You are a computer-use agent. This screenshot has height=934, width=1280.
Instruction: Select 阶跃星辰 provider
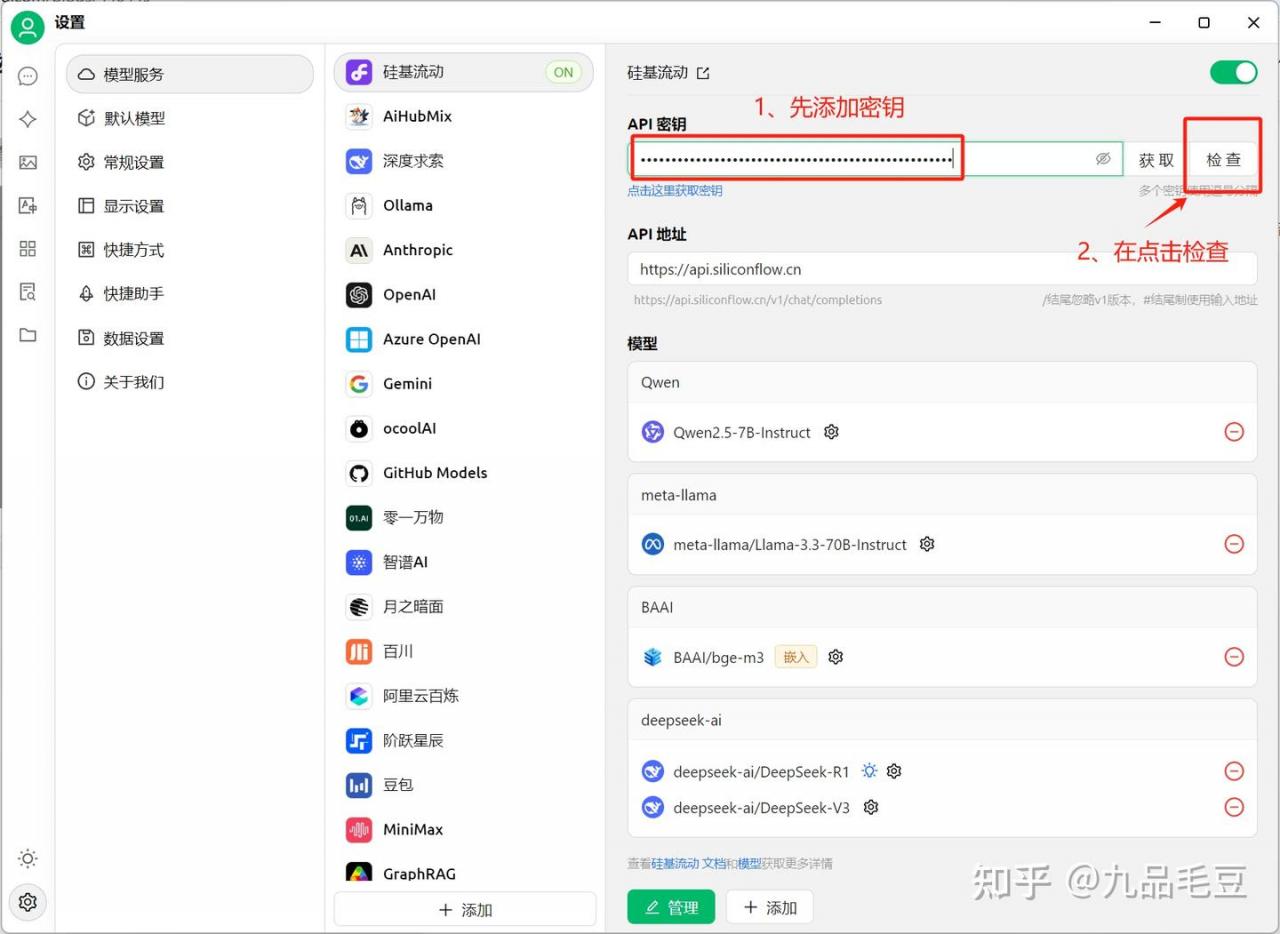click(464, 740)
